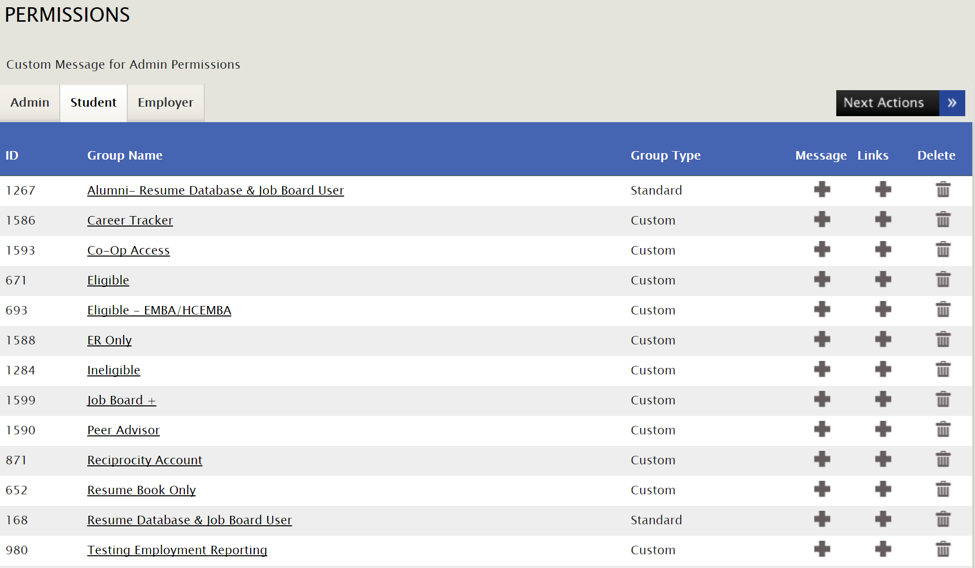The width and height of the screenshot is (975, 568).
Task: Open the Employer tab
Action: pos(165,103)
